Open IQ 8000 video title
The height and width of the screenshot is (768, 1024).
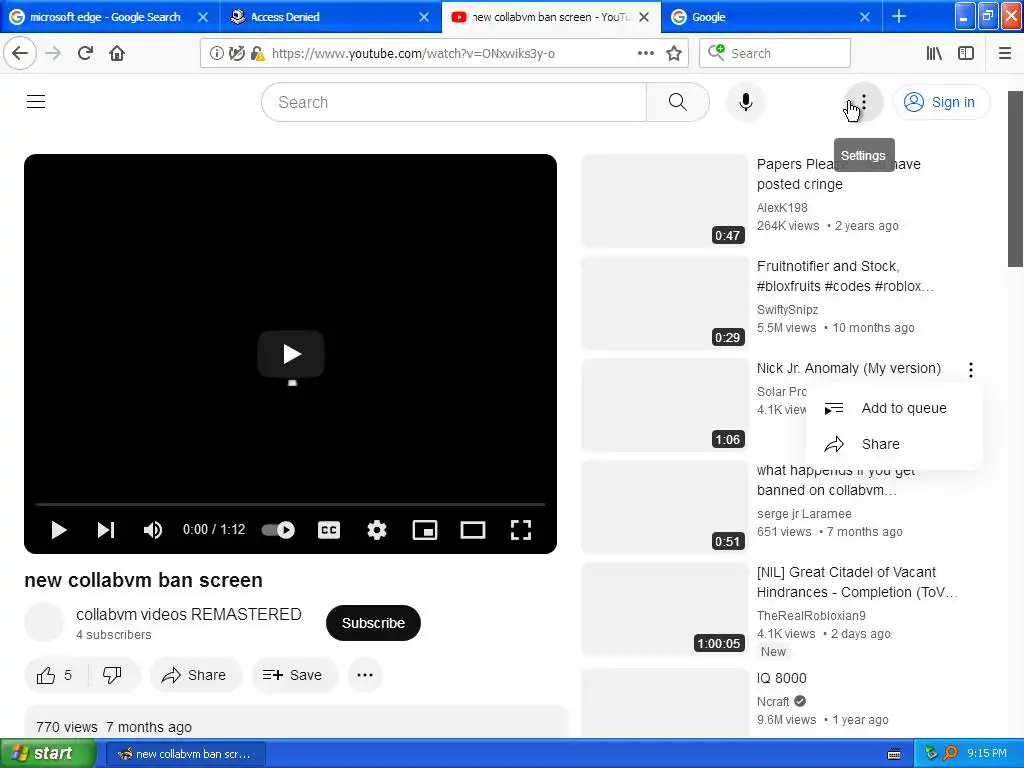(782, 678)
